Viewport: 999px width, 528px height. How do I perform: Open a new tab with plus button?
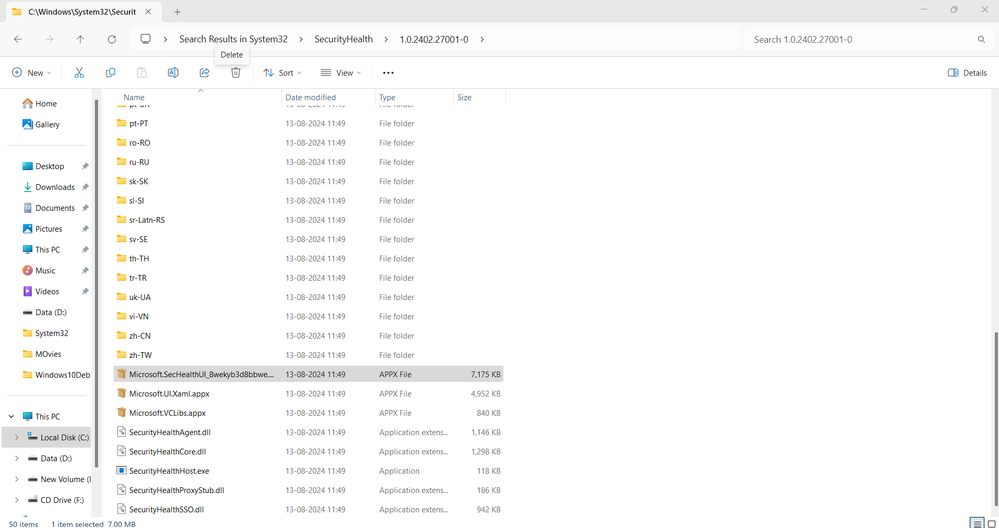click(x=177, y=11)
